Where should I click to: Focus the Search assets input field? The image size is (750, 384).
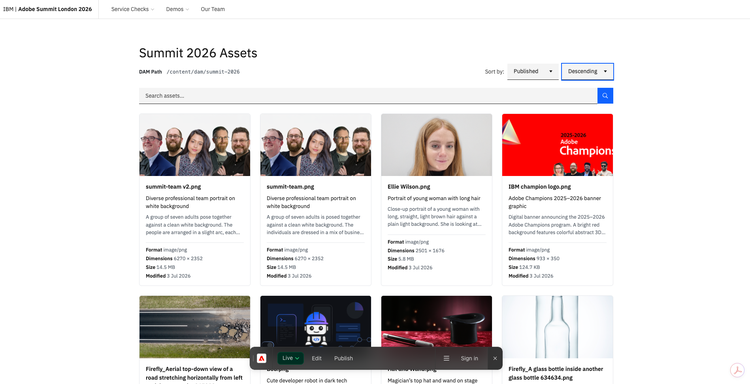368,96
